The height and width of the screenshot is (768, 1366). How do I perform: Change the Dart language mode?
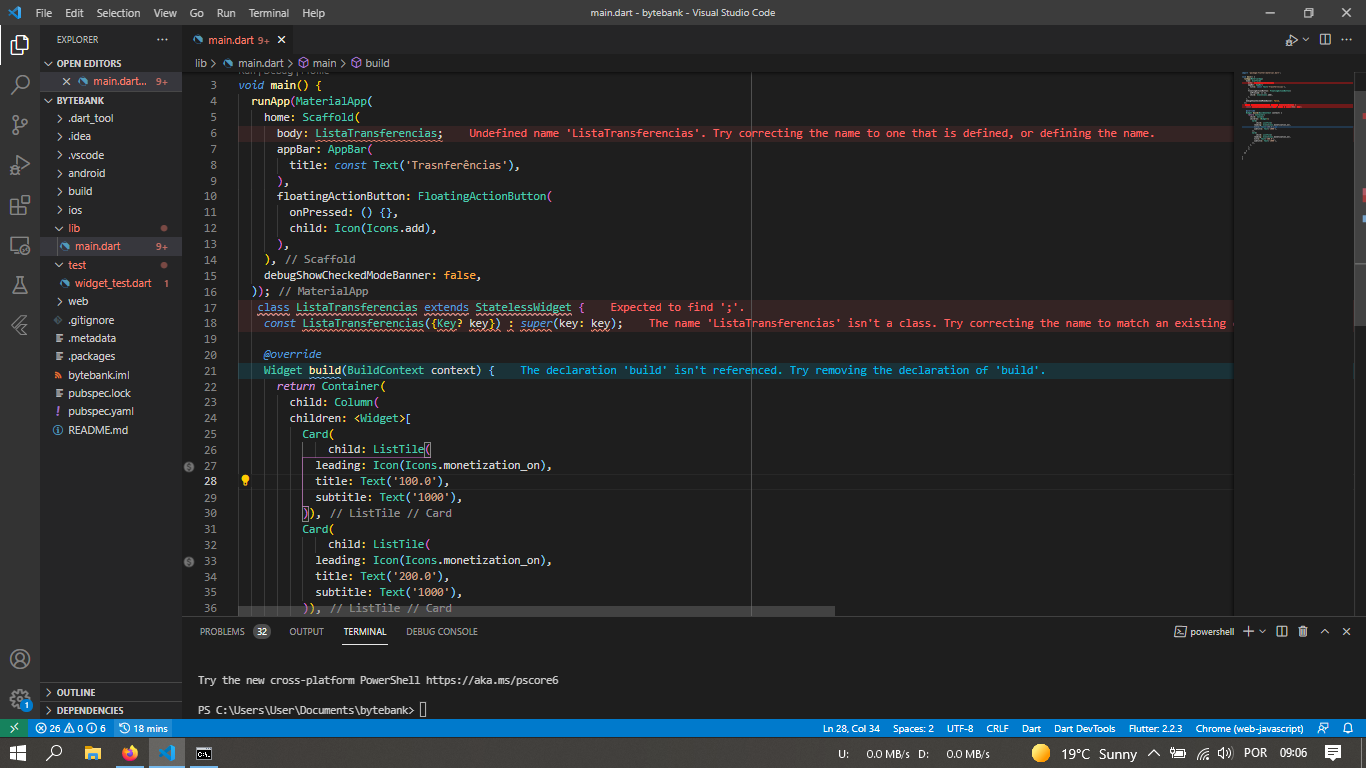coord(1031,728)
